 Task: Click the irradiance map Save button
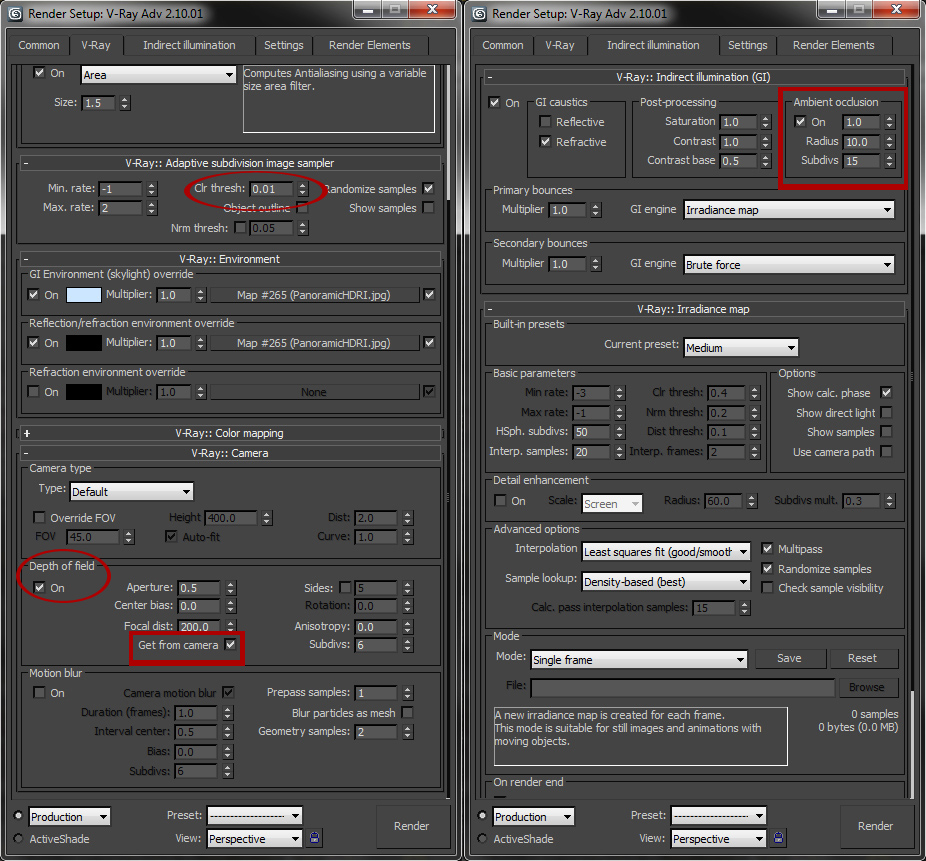click(x=790, y=658)
